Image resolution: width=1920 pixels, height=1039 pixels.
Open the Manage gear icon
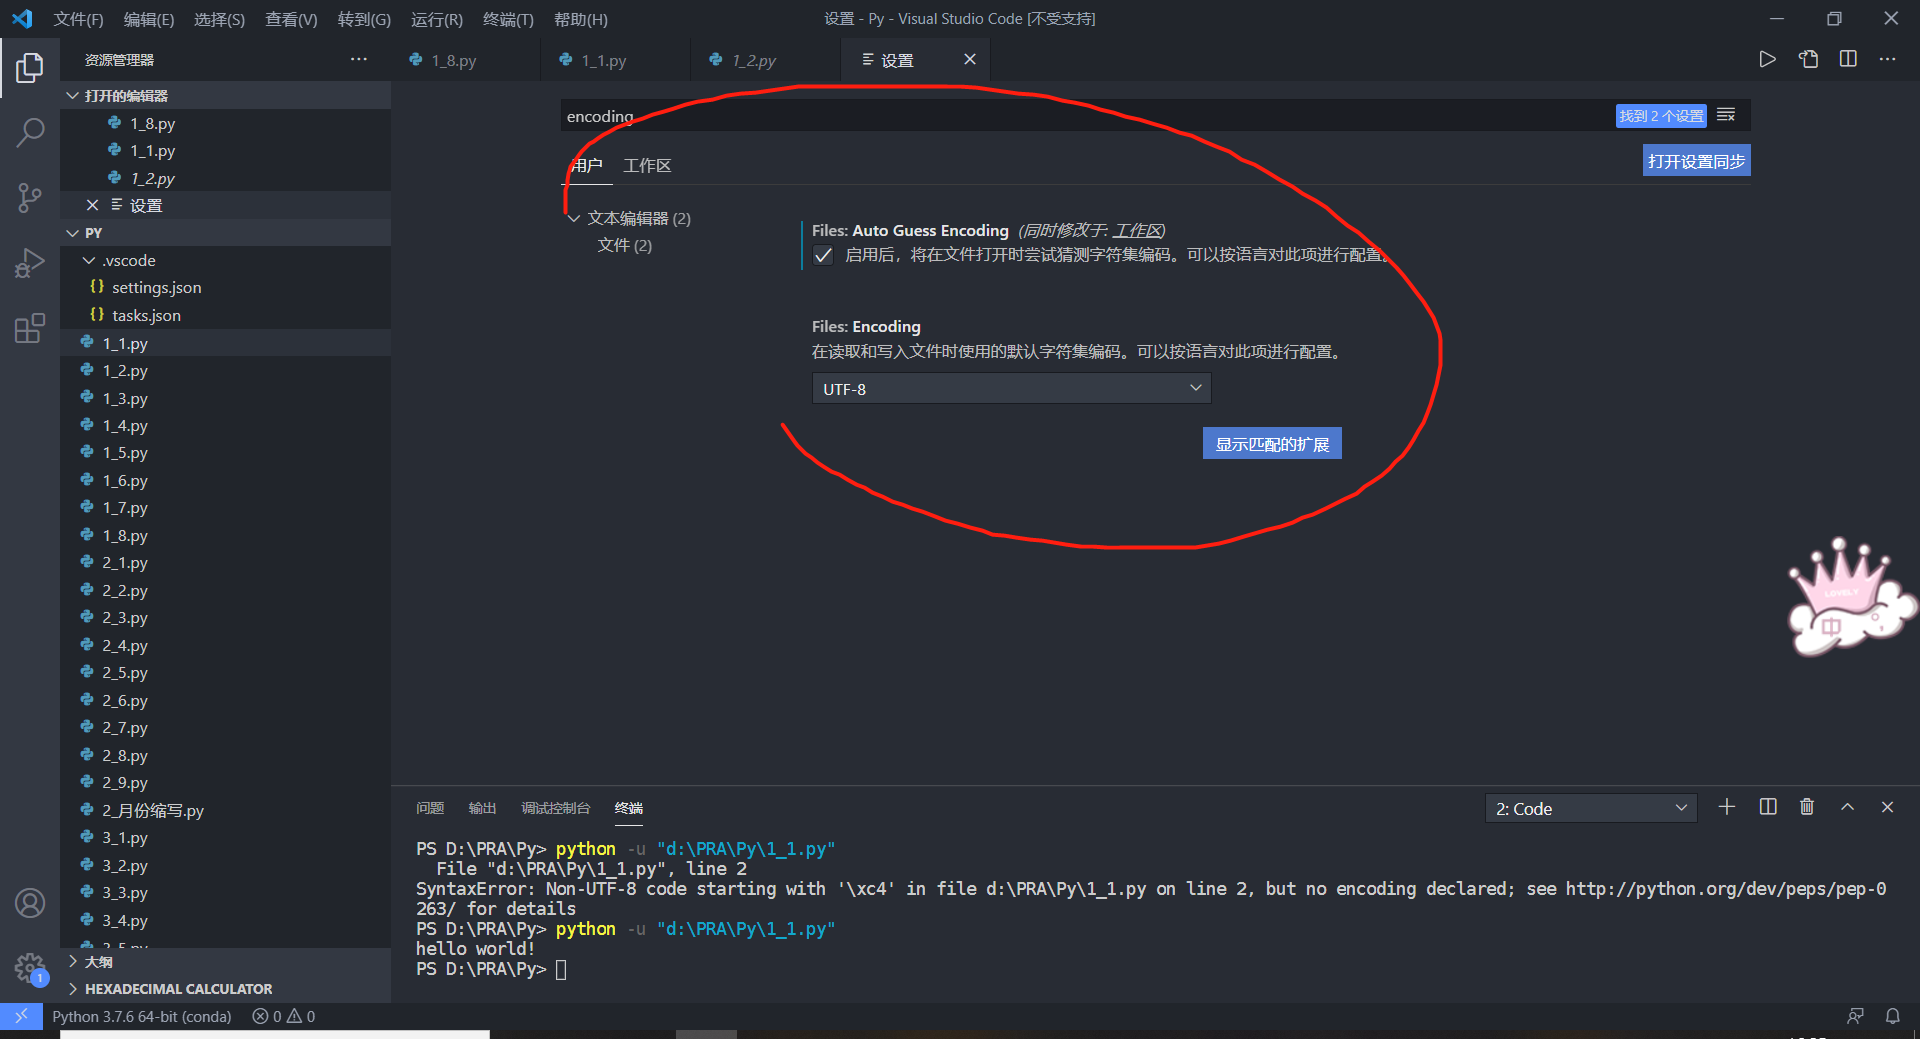pos(30,968)
